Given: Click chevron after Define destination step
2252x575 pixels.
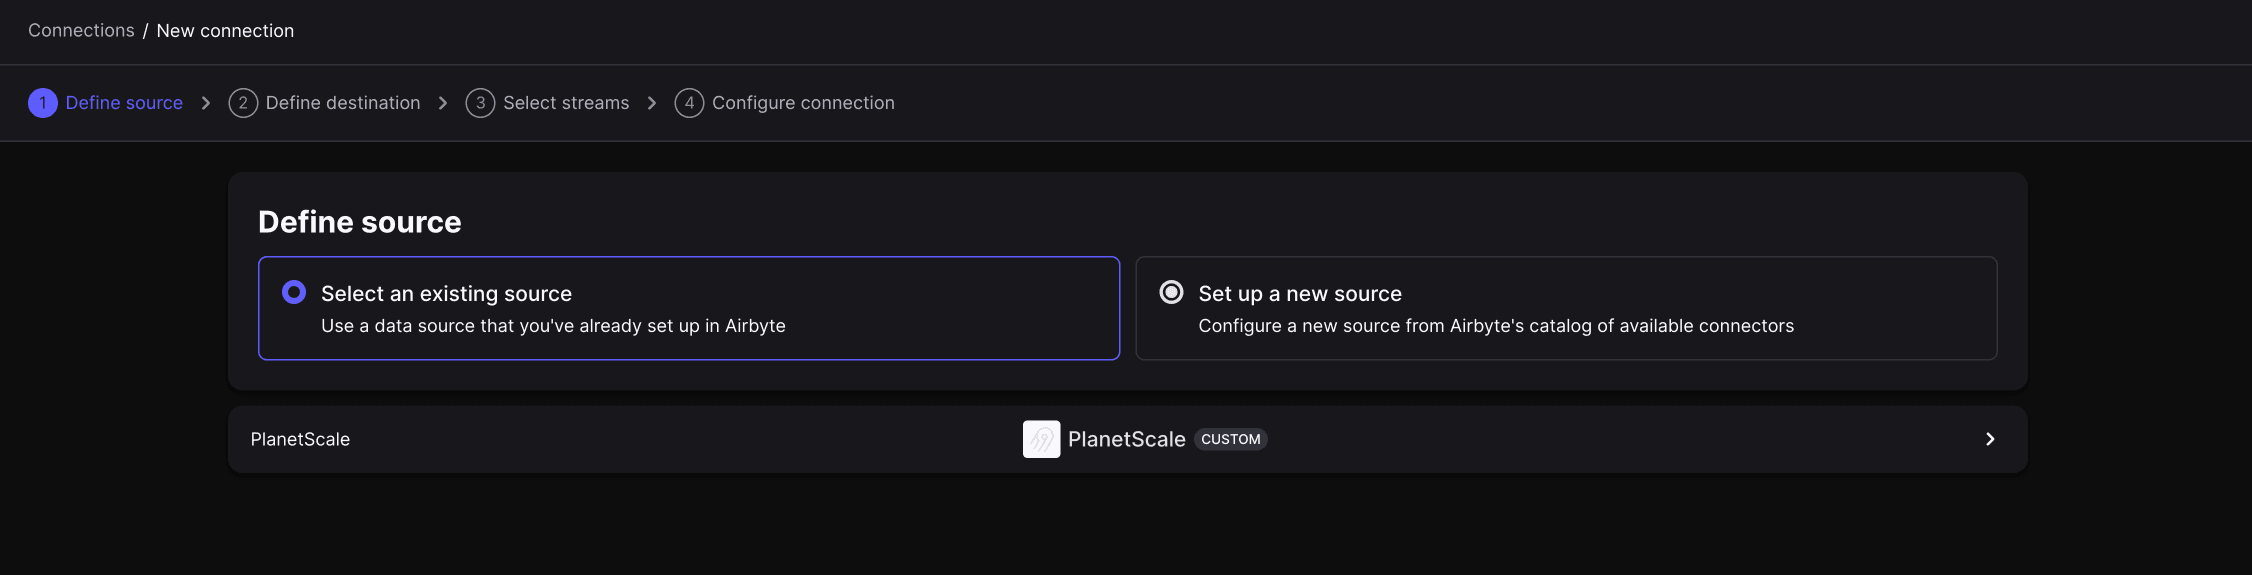Looking at the screenshot, I should pyautogui.click(x=443, y=103).
